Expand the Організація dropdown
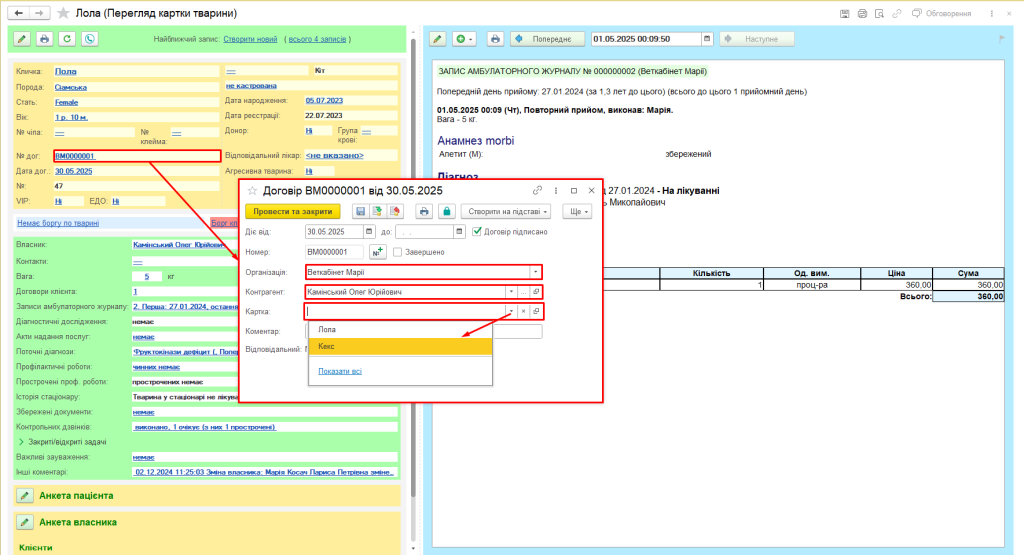Viewport: 1024px width, 555px height. [536, 272]
